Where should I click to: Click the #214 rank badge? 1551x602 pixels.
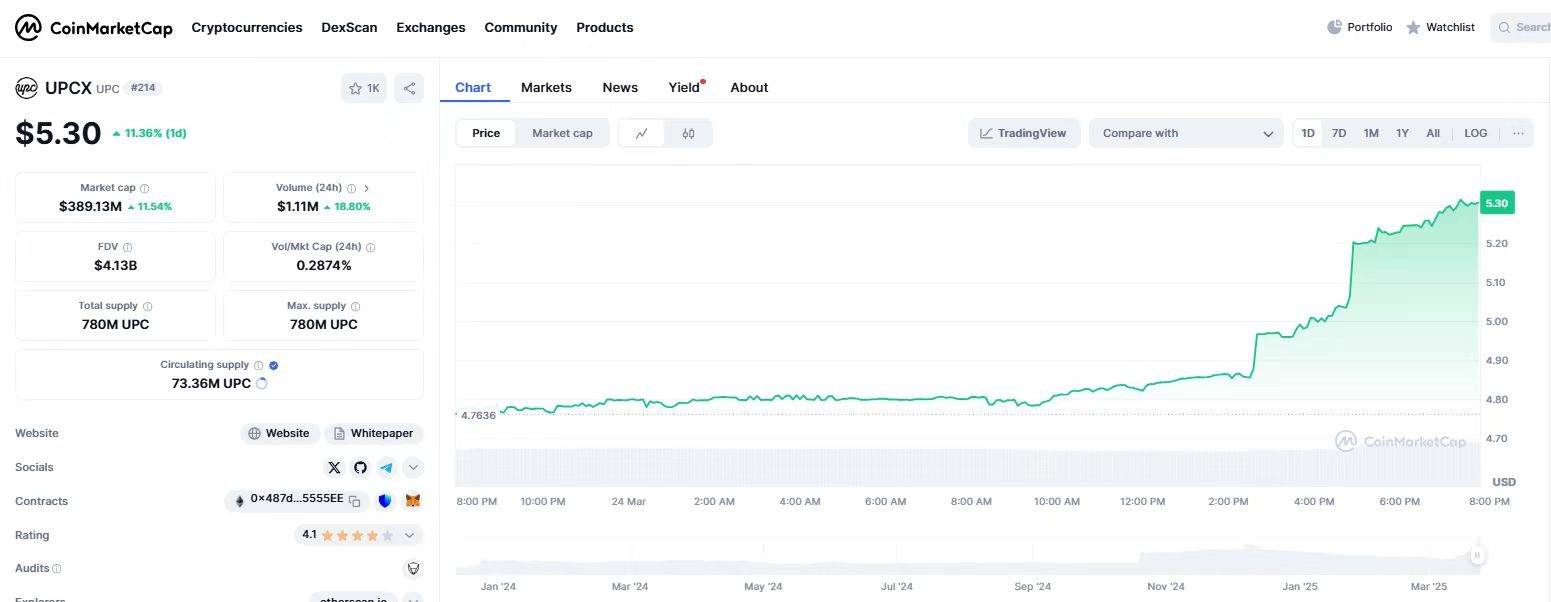click(144, 88)
